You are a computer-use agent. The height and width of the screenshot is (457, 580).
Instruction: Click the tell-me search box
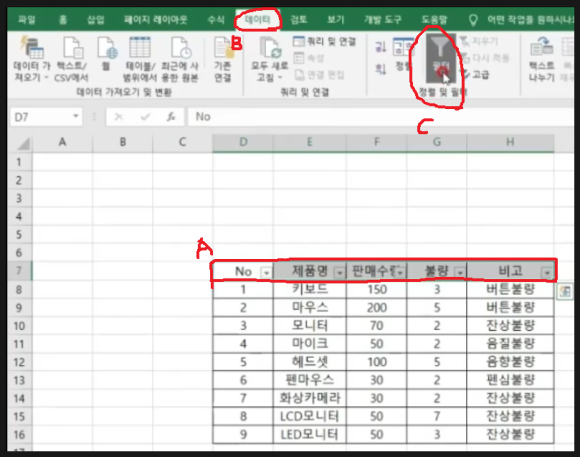(x=530, y=20)
